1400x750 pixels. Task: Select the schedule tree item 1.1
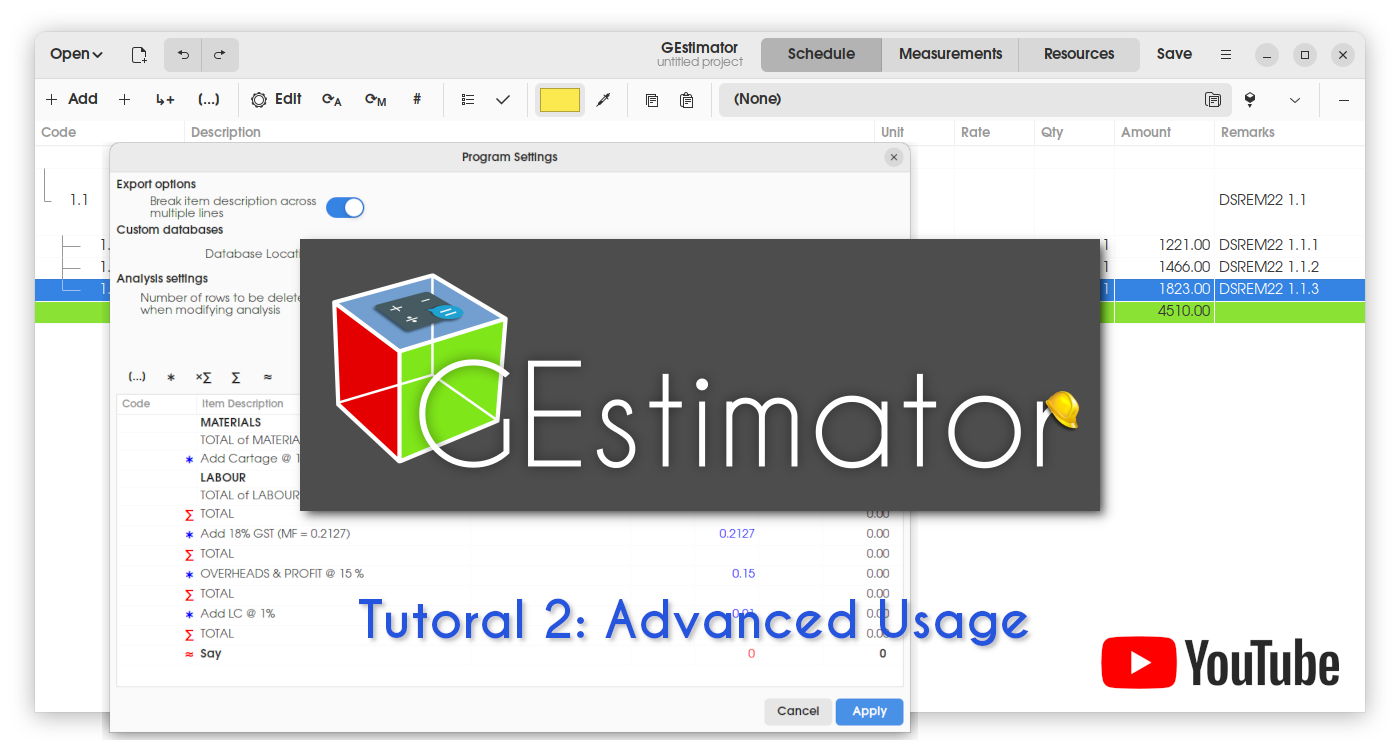pyautogui.click(x=79, y=200)
